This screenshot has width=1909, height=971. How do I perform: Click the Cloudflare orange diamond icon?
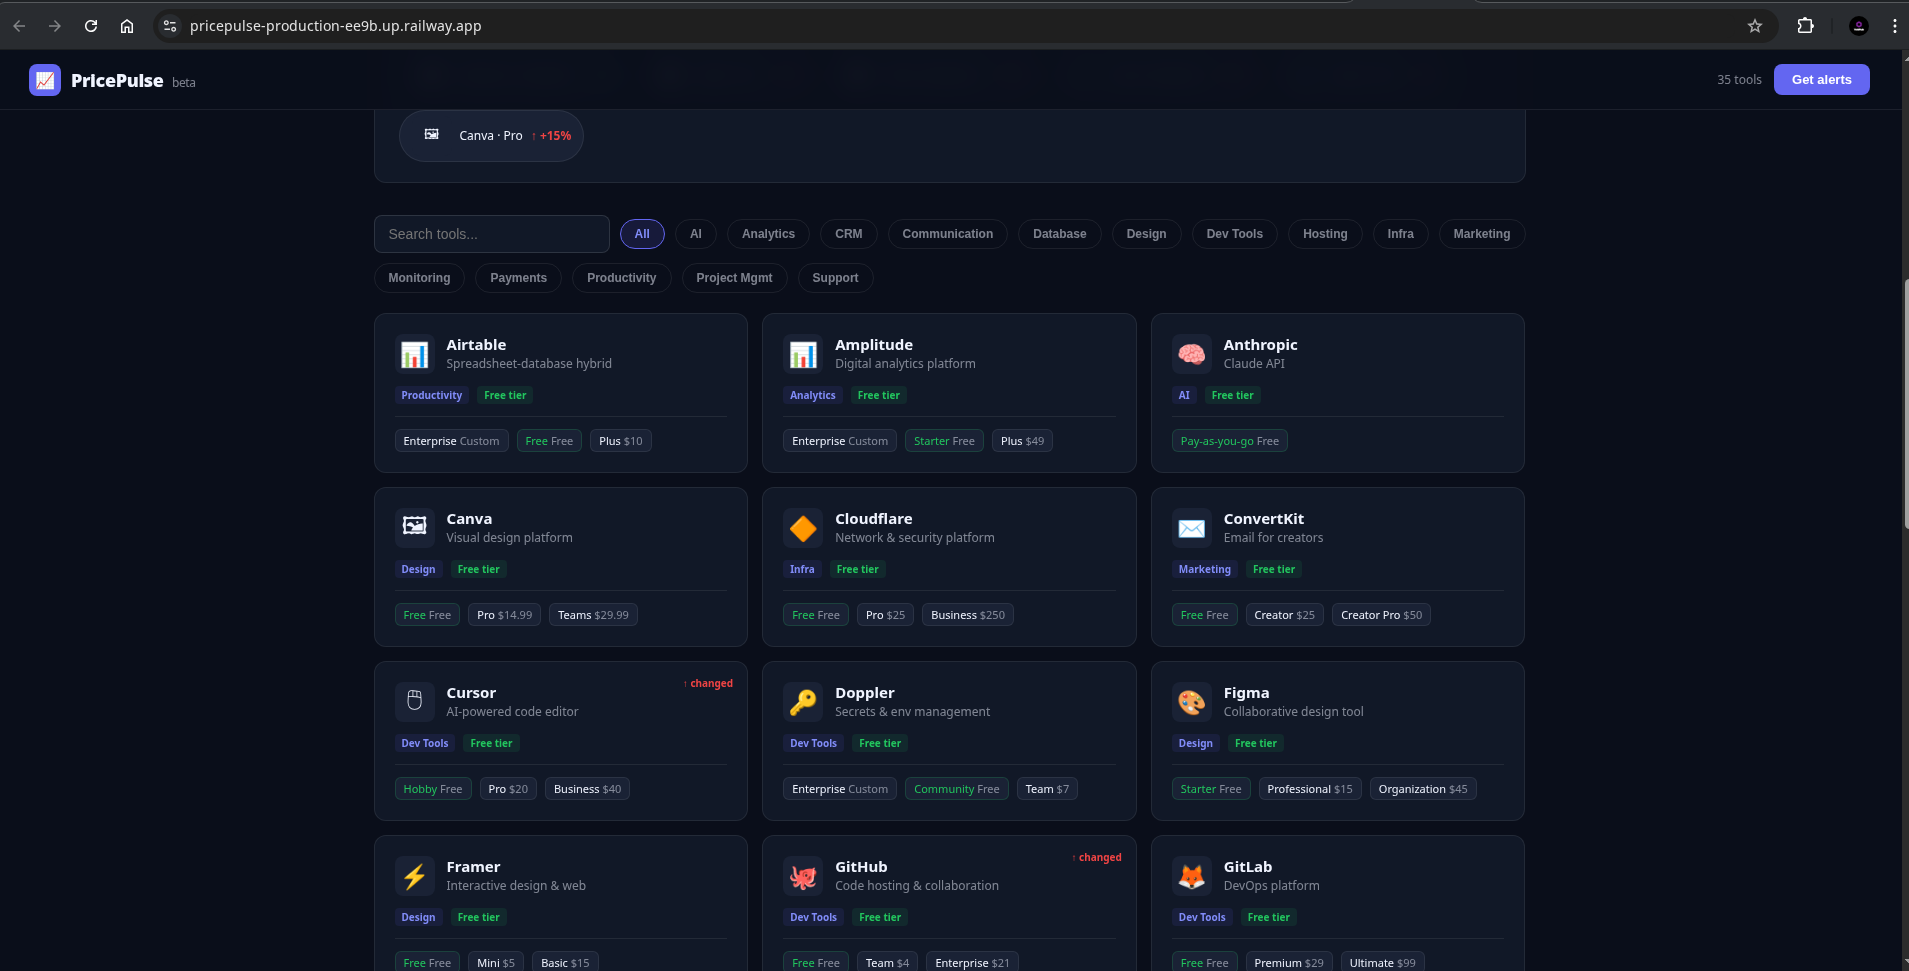pos(803,527)
